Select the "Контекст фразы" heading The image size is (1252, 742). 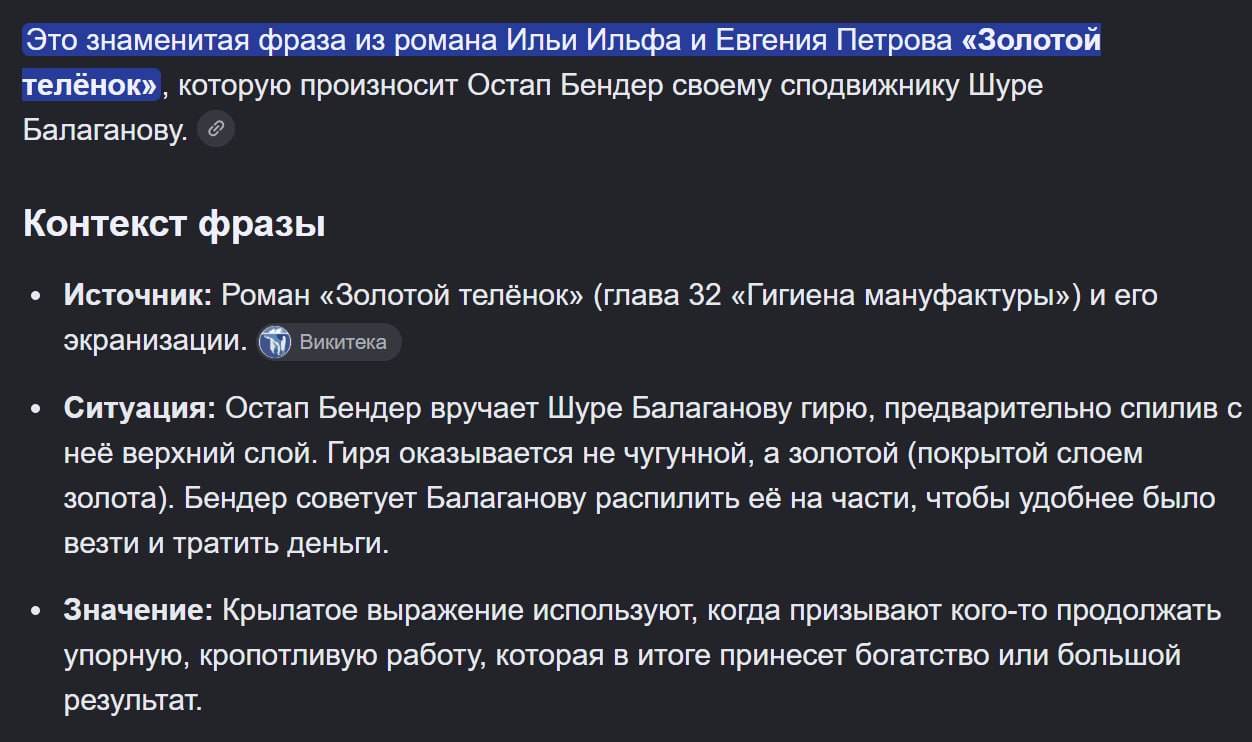(x=174, y=223)
